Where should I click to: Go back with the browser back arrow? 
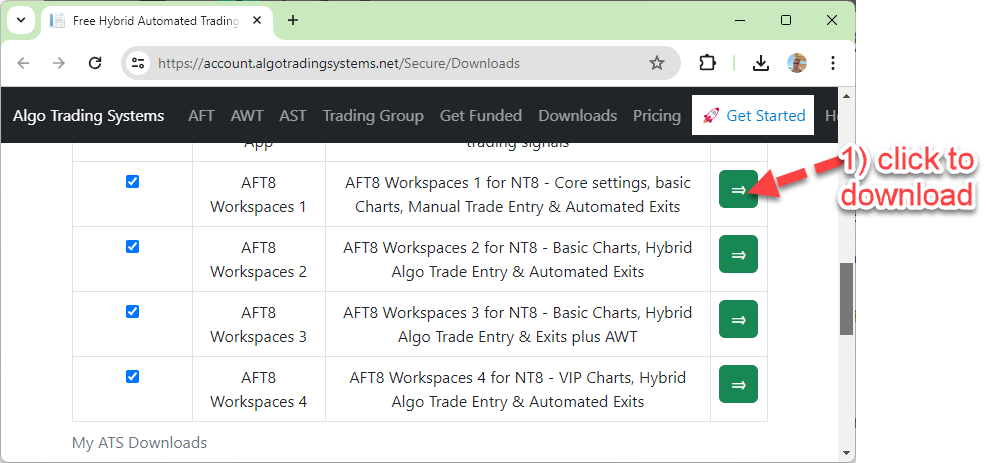[x=23, y=63]
